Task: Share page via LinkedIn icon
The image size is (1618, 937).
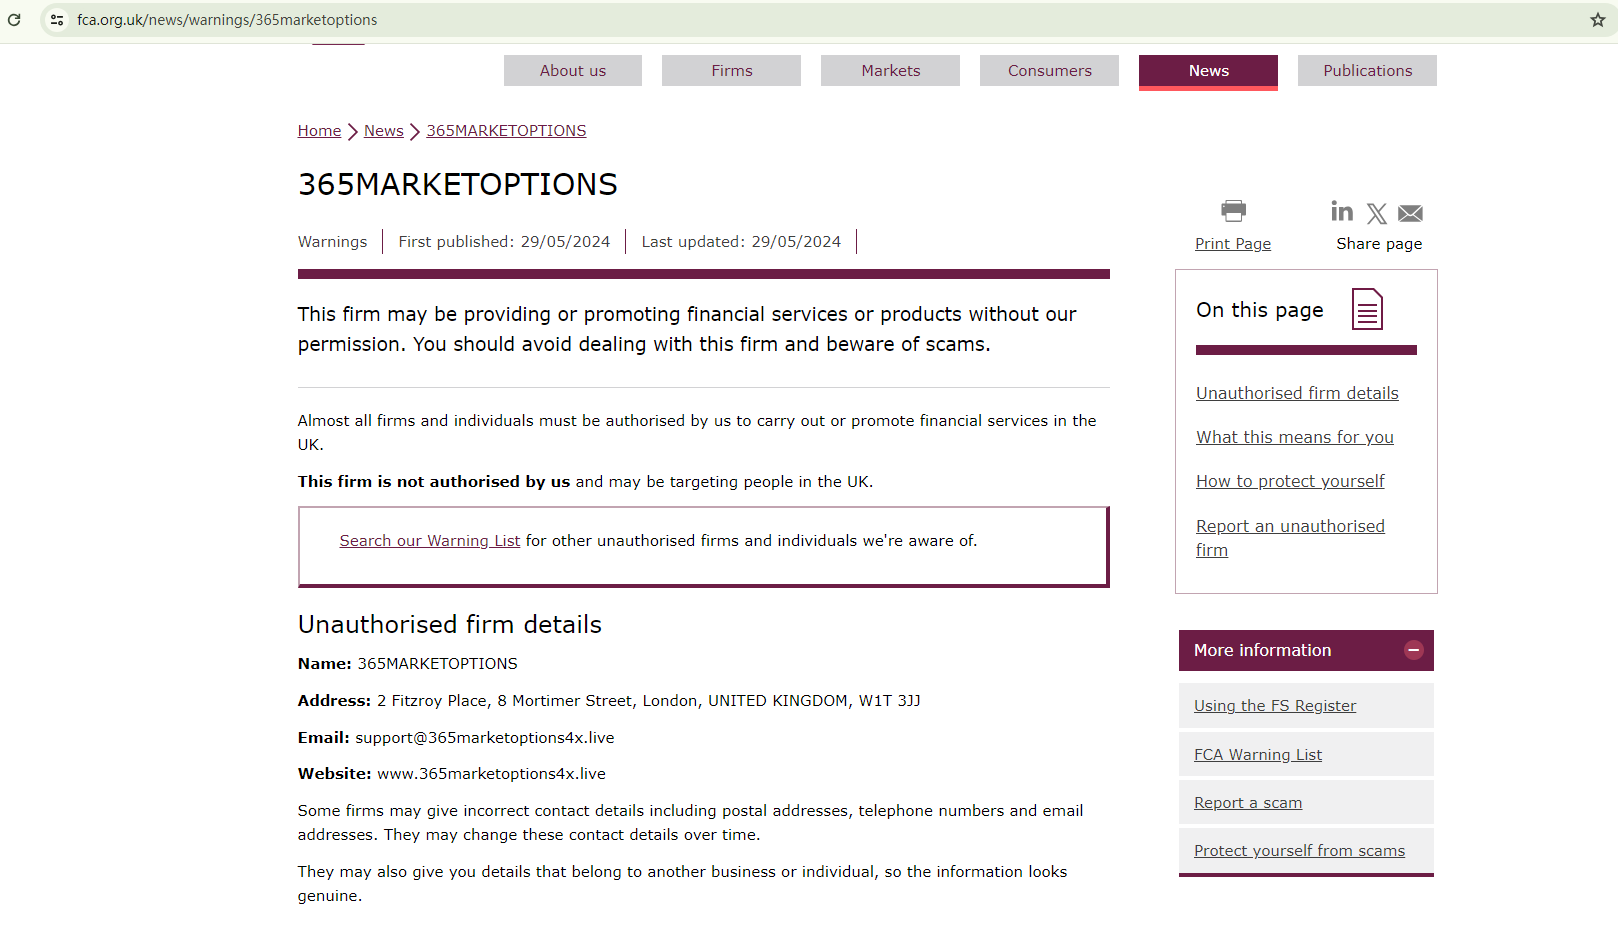Action: (1342, 211)
